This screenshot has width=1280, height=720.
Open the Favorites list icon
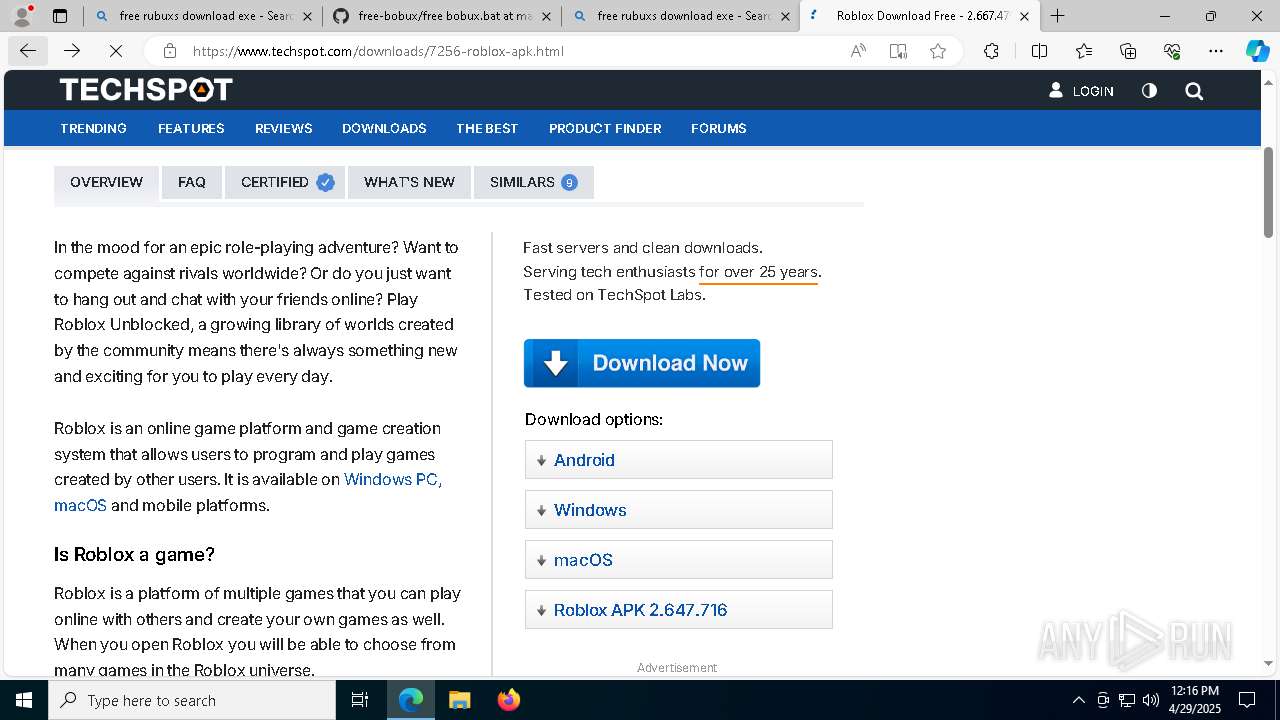tap(1084, 51)
